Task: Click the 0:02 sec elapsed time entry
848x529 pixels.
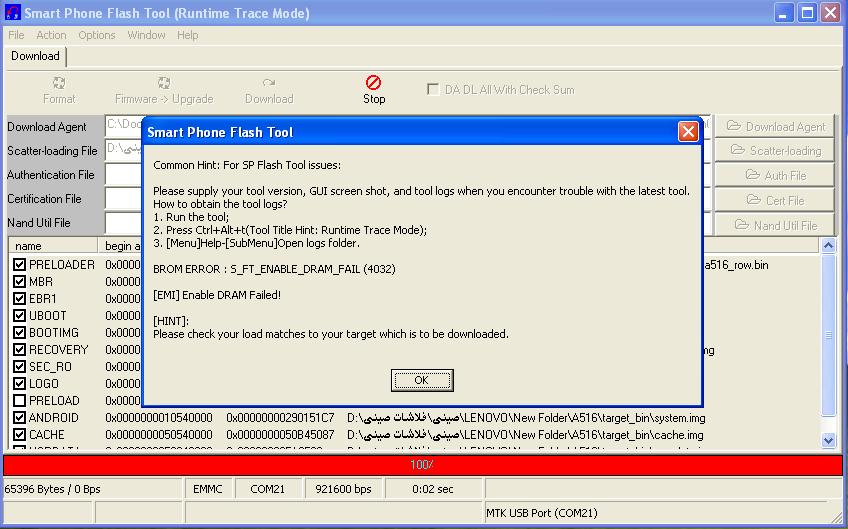Action: (433, 489)
